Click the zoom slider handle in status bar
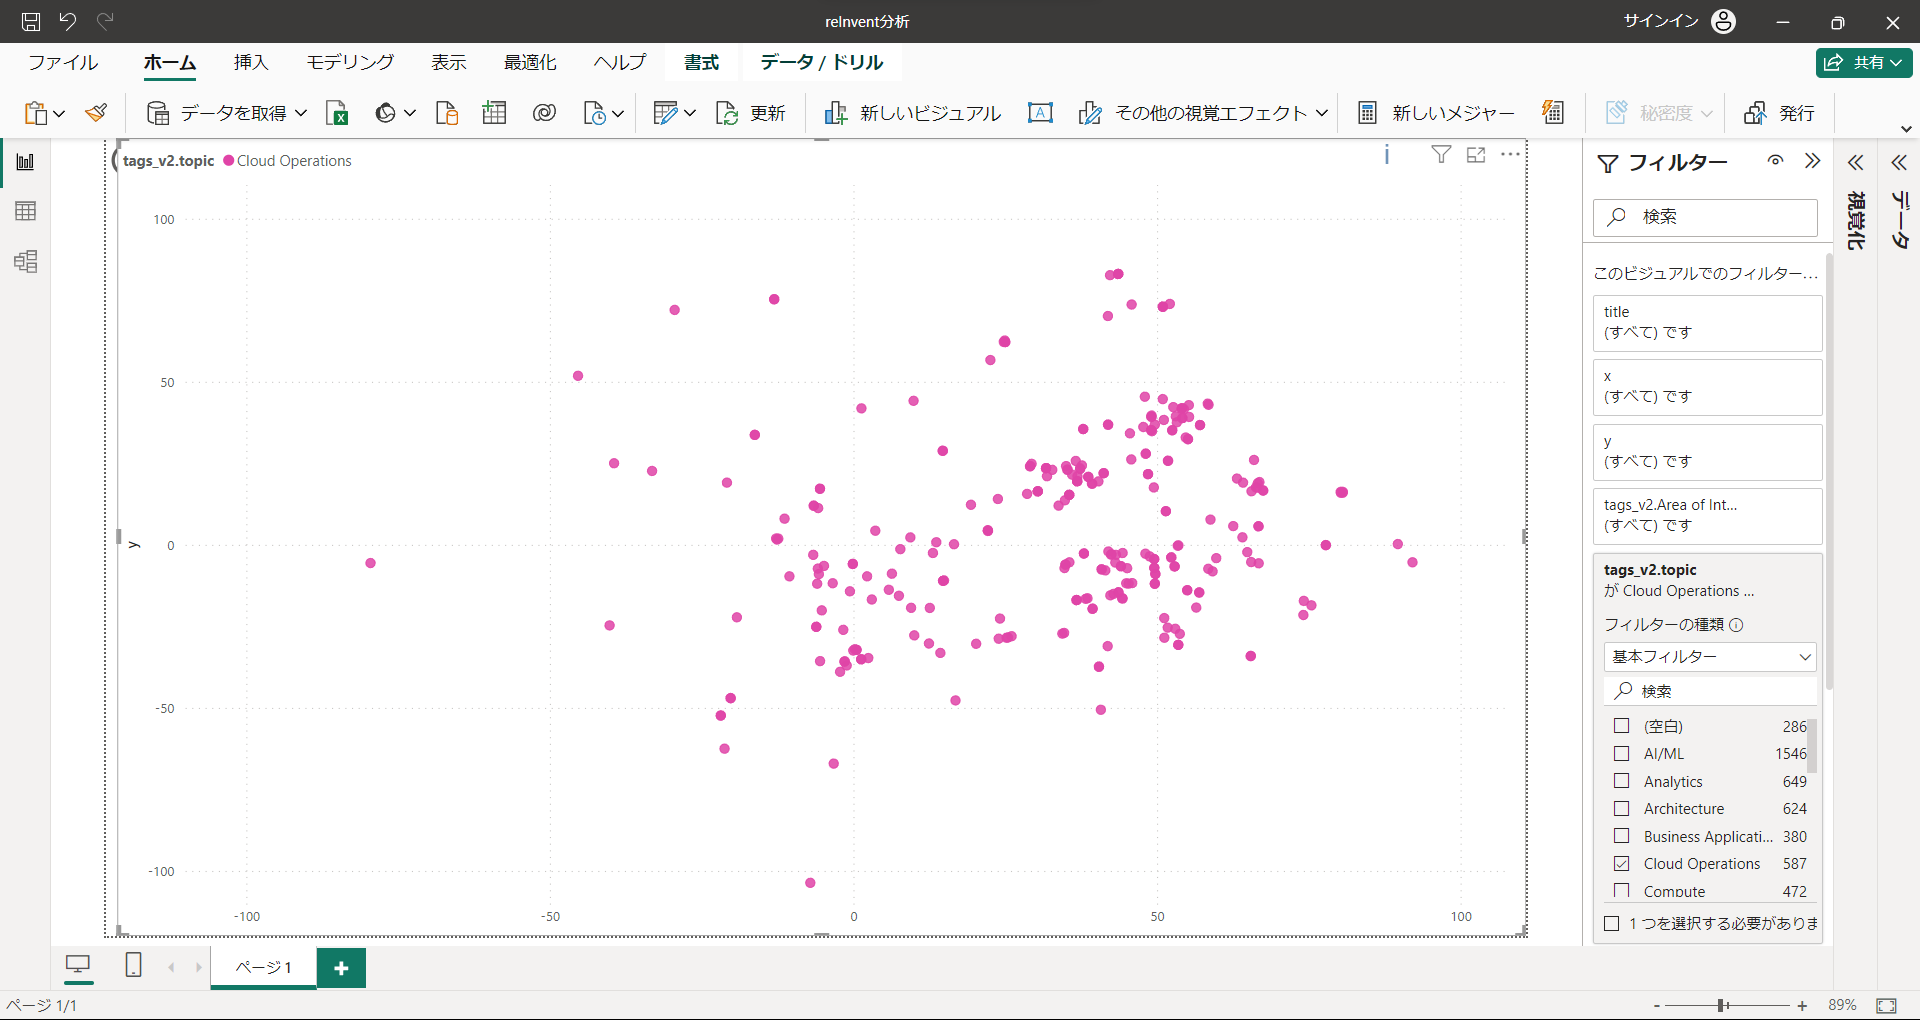1920x1020 pixels. tap(1722, 1005)
